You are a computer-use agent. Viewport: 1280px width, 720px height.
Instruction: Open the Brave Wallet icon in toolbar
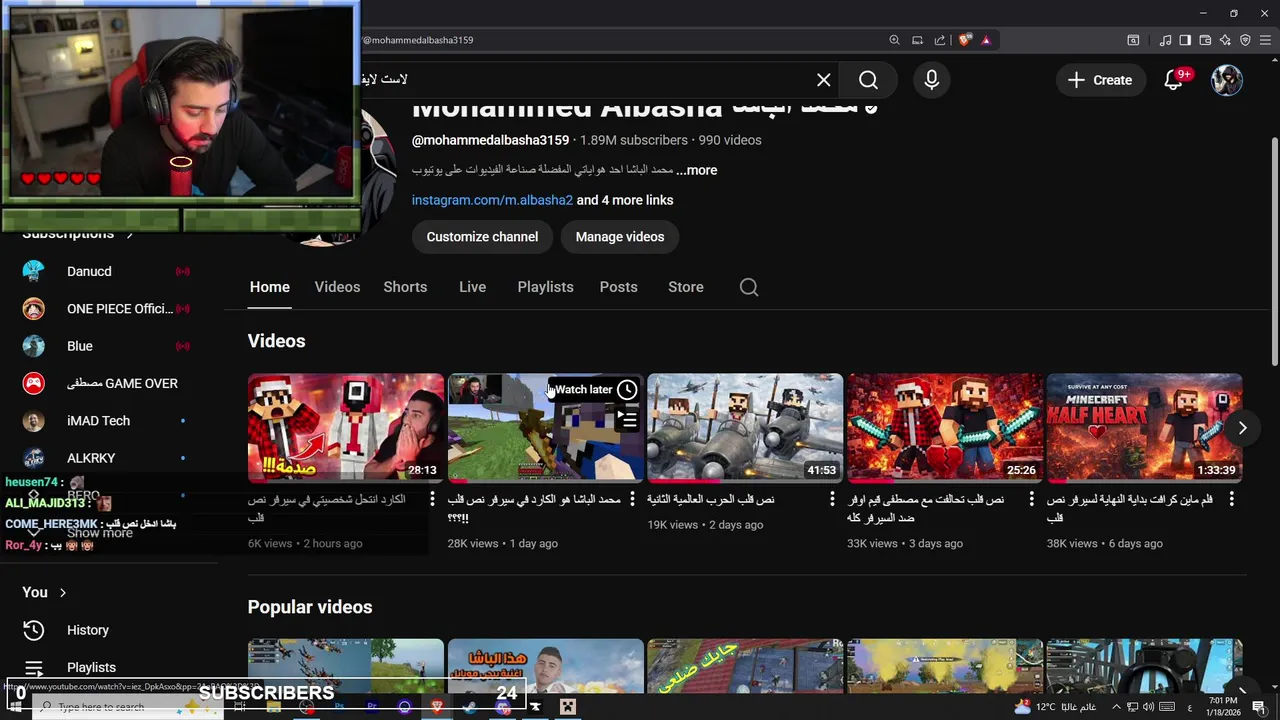1205,40
